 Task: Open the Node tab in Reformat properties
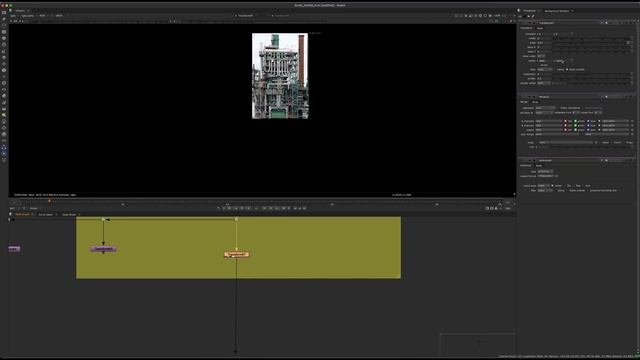click(539, 165)
